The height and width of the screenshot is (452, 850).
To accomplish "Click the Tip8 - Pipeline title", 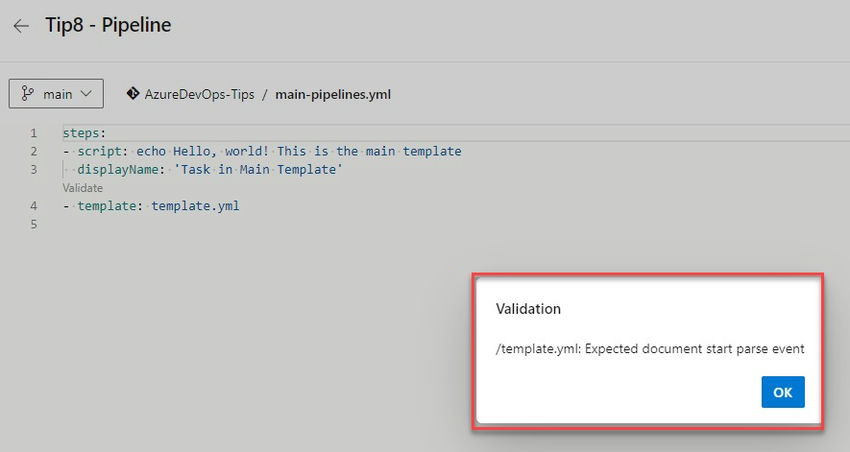I will pyautogui.click(x=108, y=25).
